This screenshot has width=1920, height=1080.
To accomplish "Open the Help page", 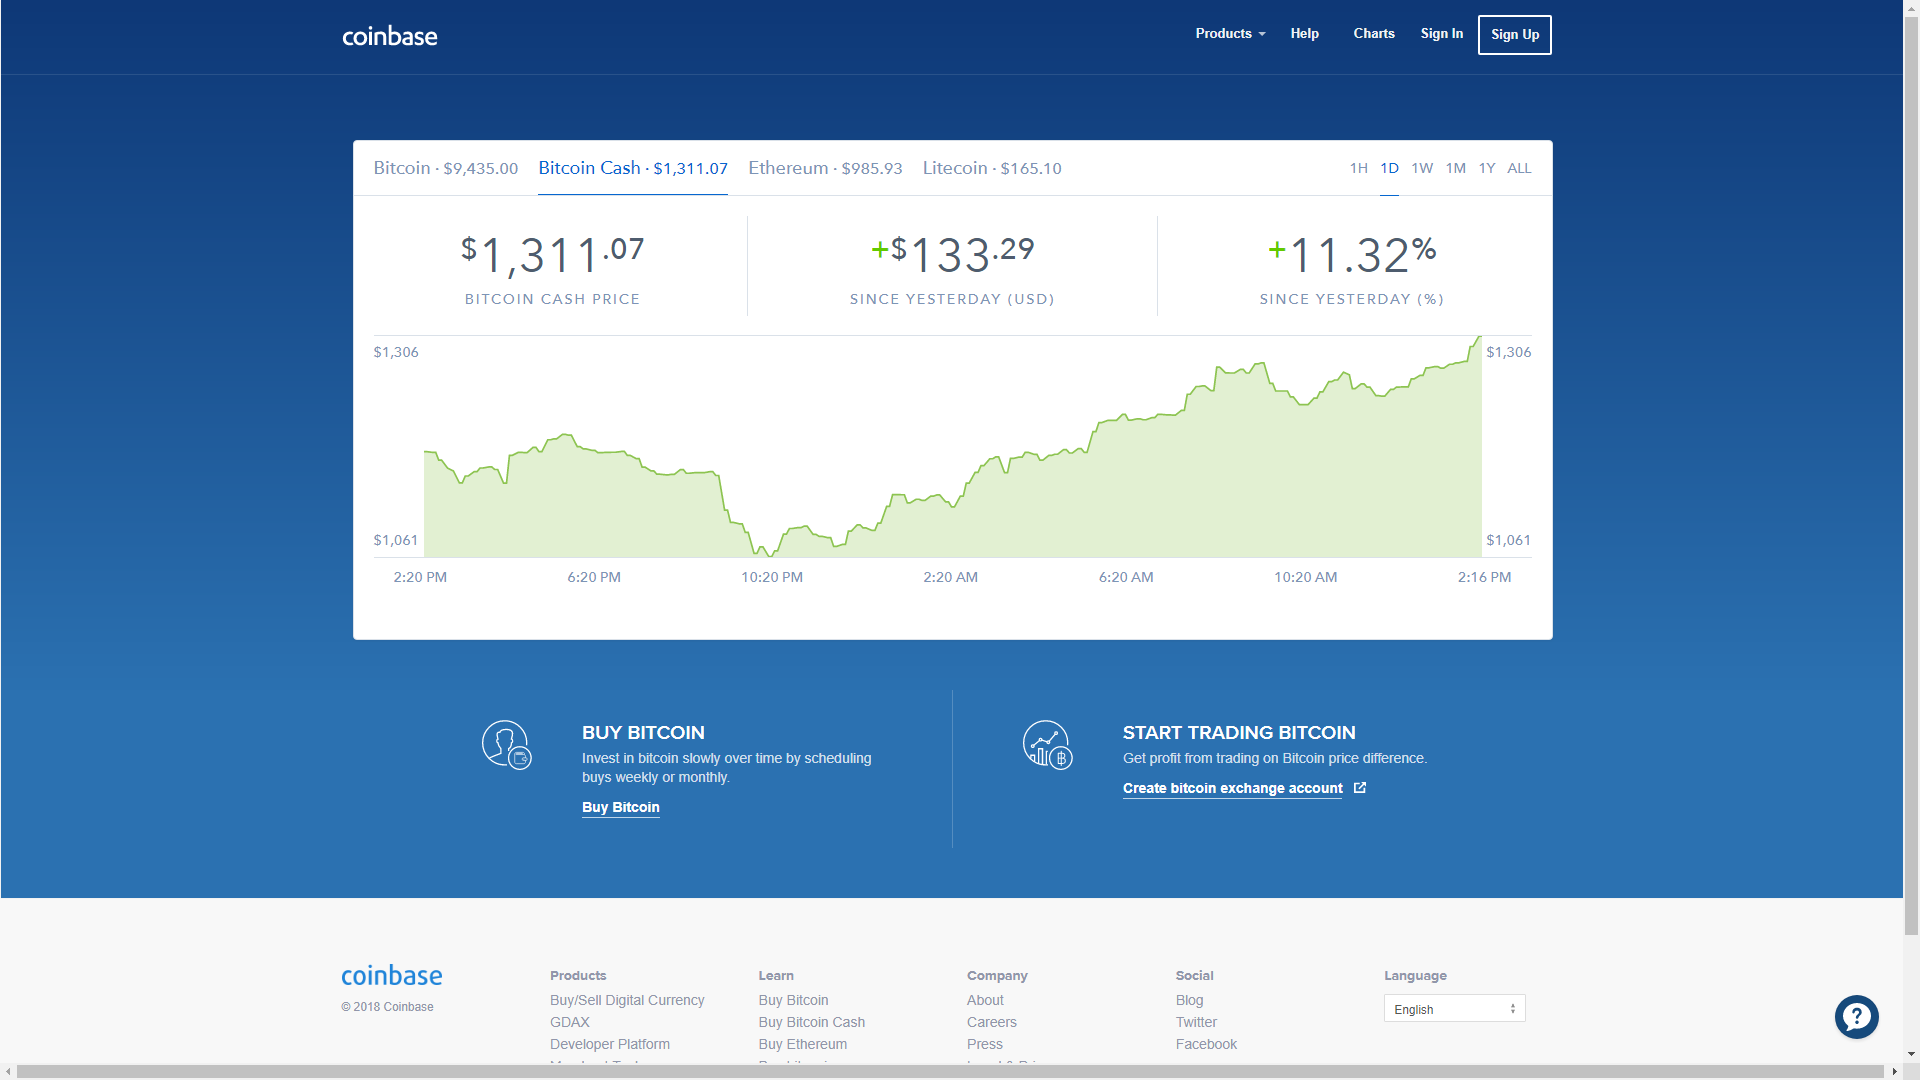I will [x=1304, y=34].
